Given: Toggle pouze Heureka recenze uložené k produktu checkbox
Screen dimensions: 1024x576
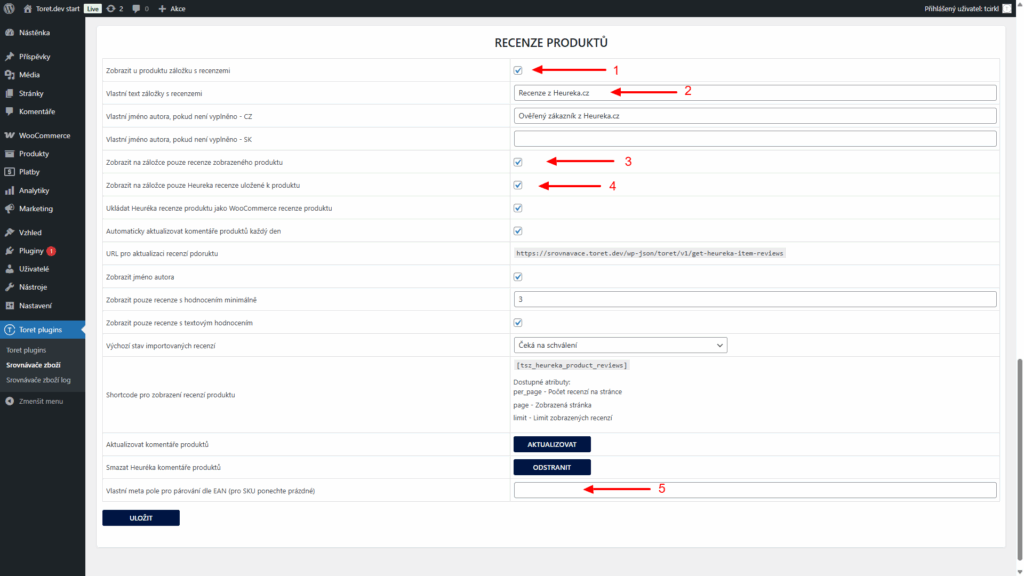Looking at the screenshot, I should pos(518,185).
